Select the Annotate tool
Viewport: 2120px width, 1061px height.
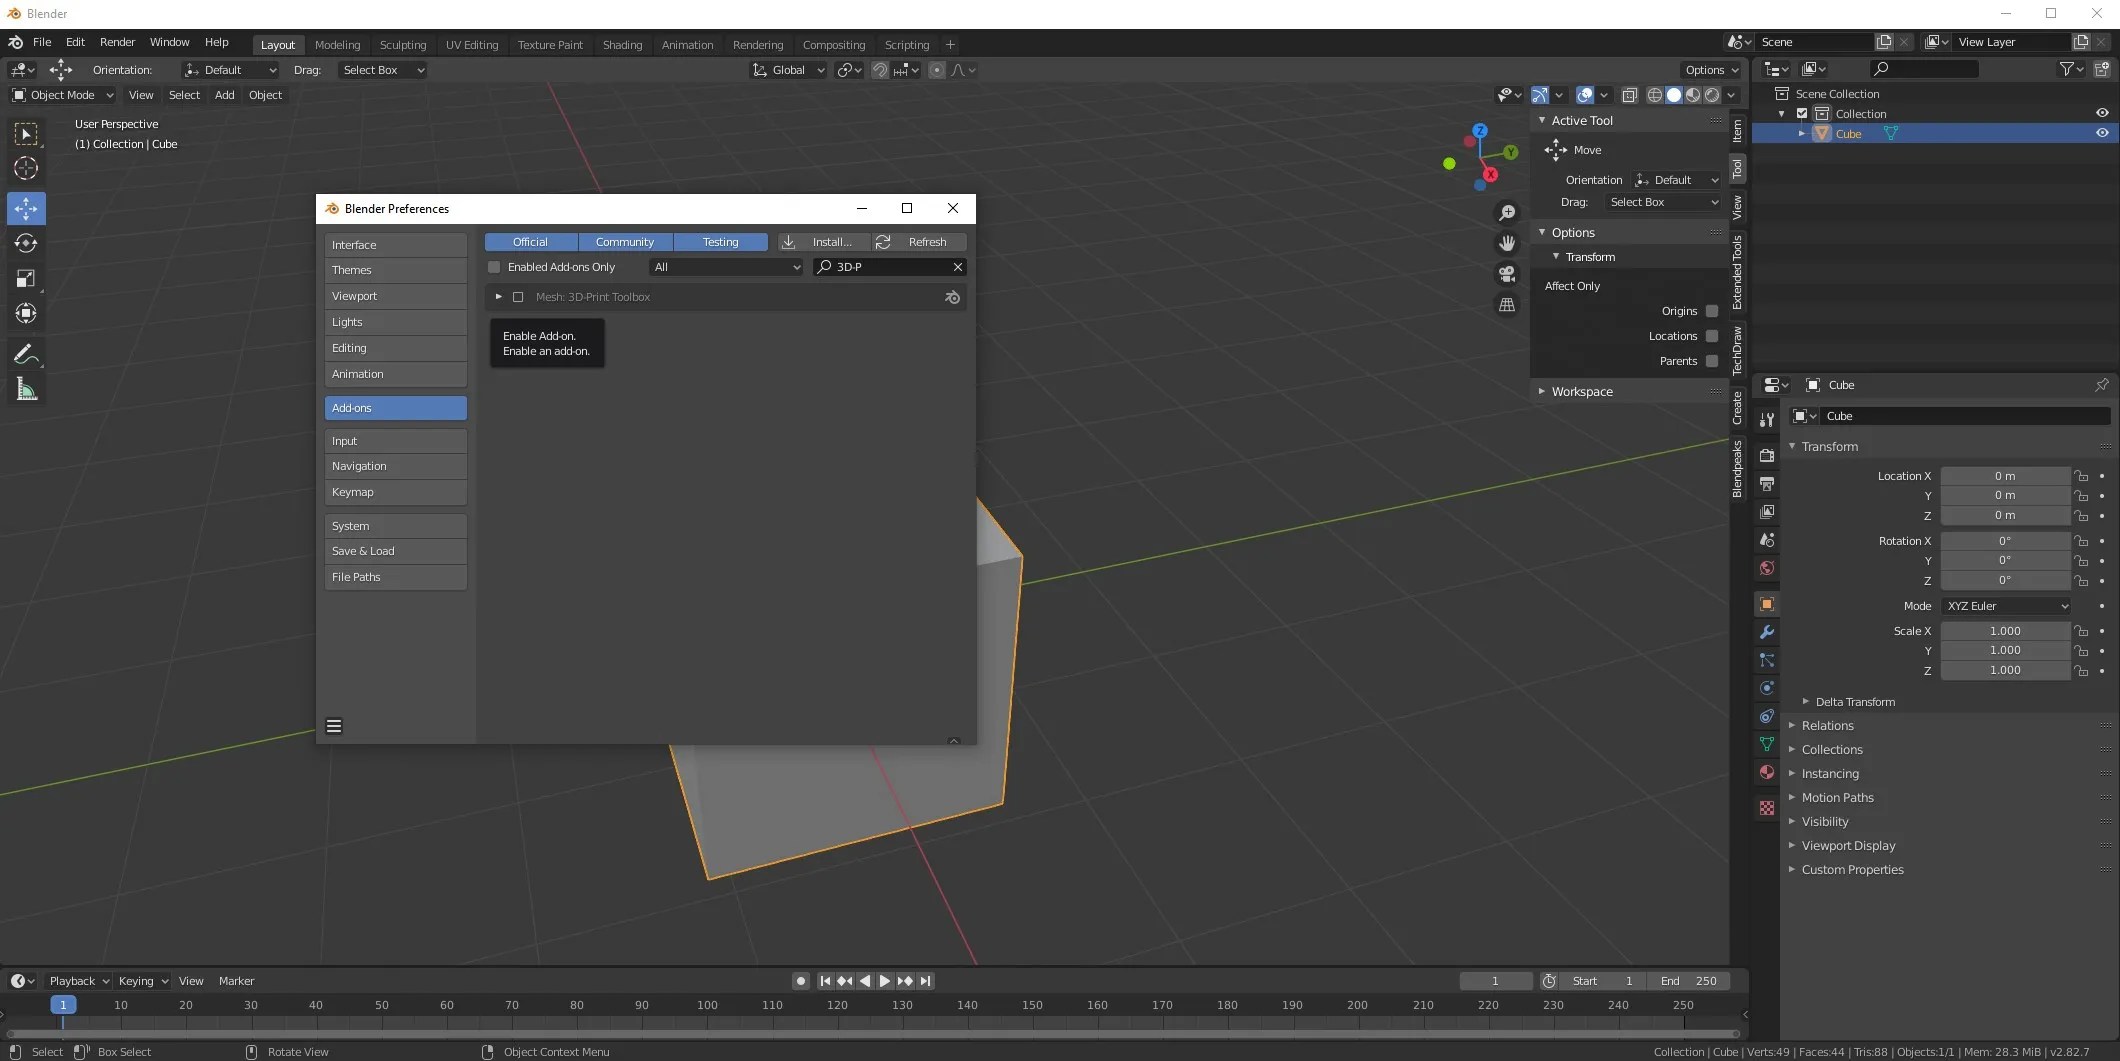[26, 352]
